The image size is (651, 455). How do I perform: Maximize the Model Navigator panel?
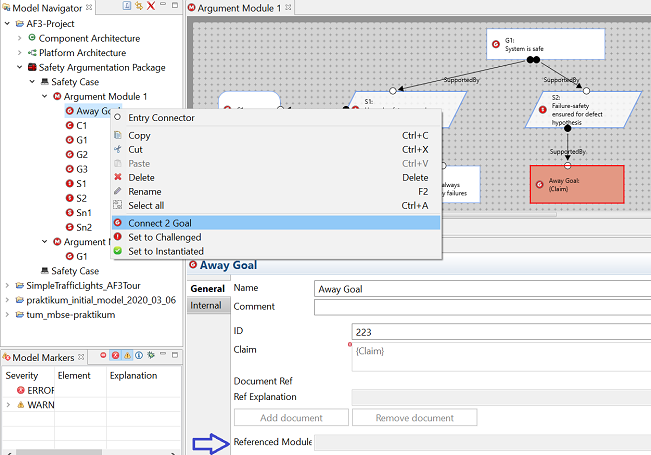tap(175, 5)
